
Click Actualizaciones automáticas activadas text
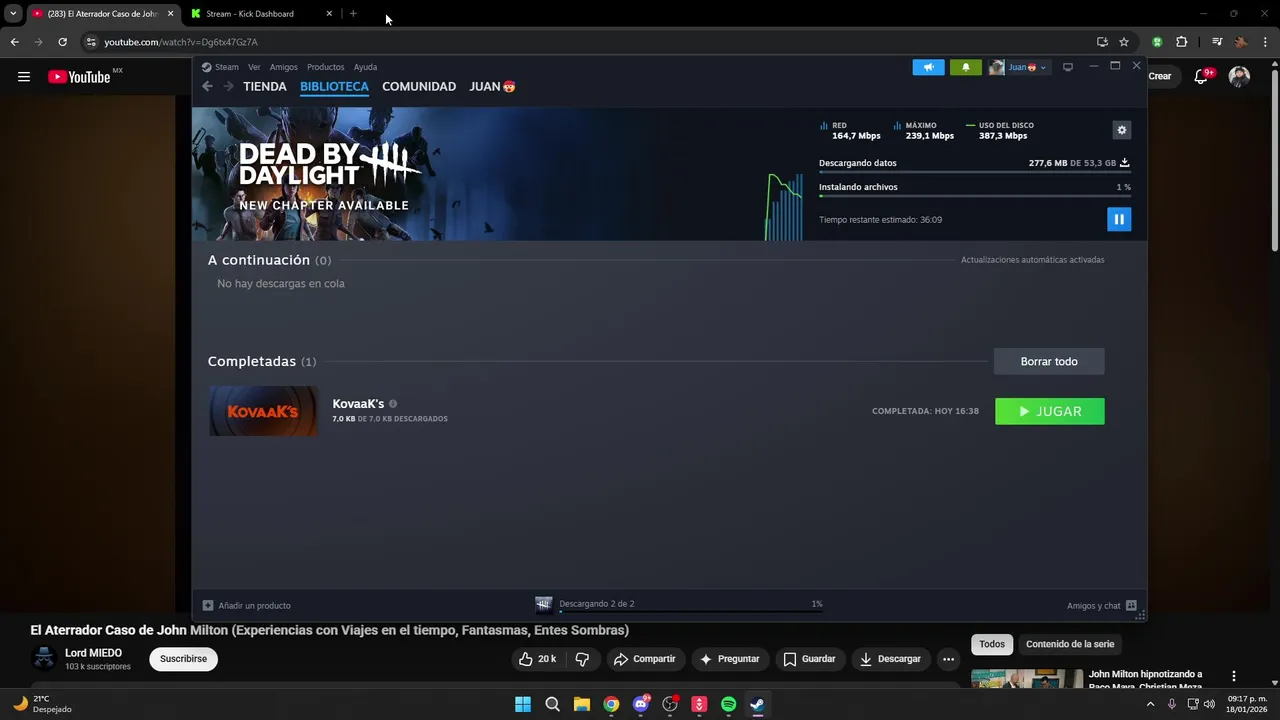pos(1033,260)
